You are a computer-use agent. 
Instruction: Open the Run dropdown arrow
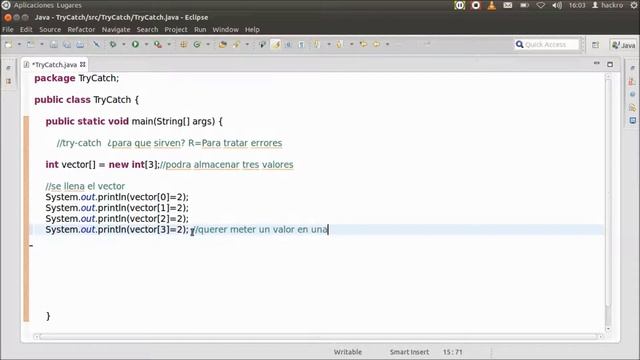coord(146,44)
